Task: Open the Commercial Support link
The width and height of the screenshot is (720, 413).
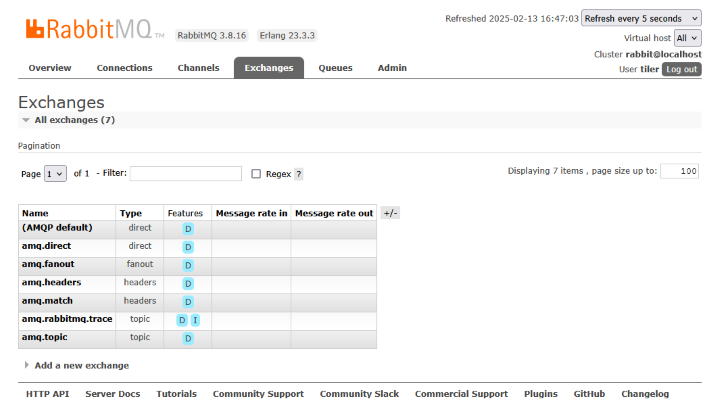Action: (x=461, y=394)
